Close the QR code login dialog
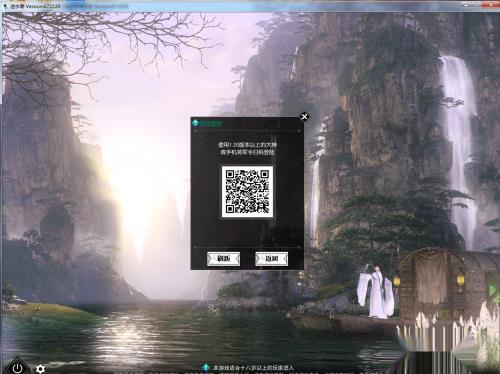500x374 pixels. click(x=304, y=117)
